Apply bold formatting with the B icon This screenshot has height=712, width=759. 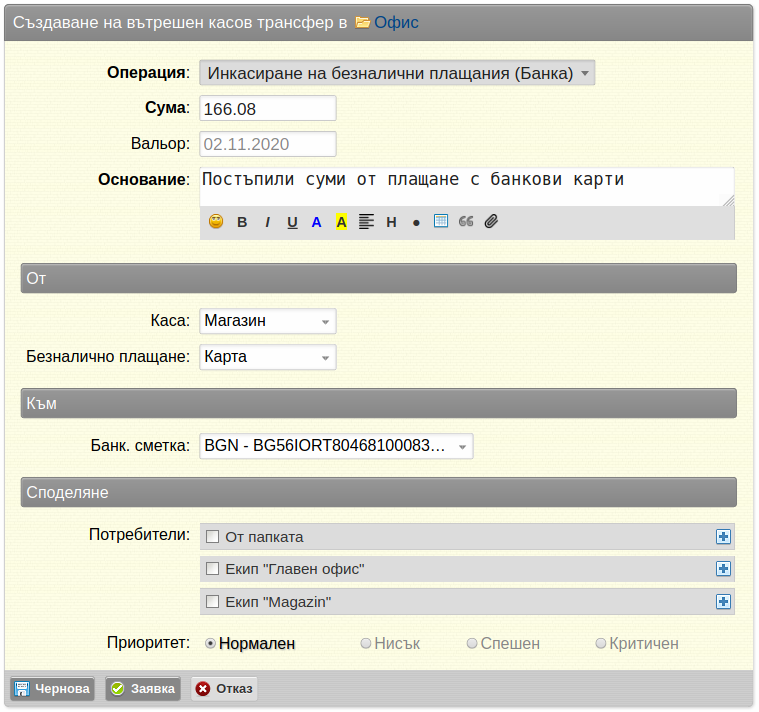242,222
